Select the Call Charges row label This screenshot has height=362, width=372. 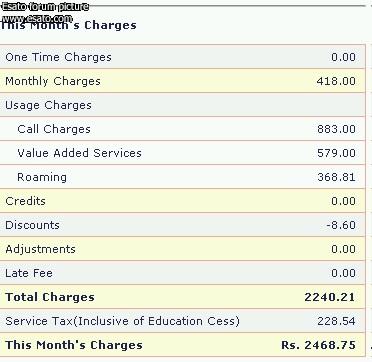(54, 129)
